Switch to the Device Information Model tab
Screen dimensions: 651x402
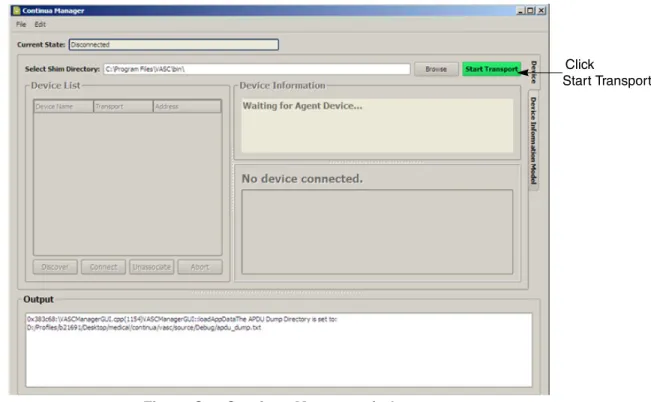click(534, 141)
